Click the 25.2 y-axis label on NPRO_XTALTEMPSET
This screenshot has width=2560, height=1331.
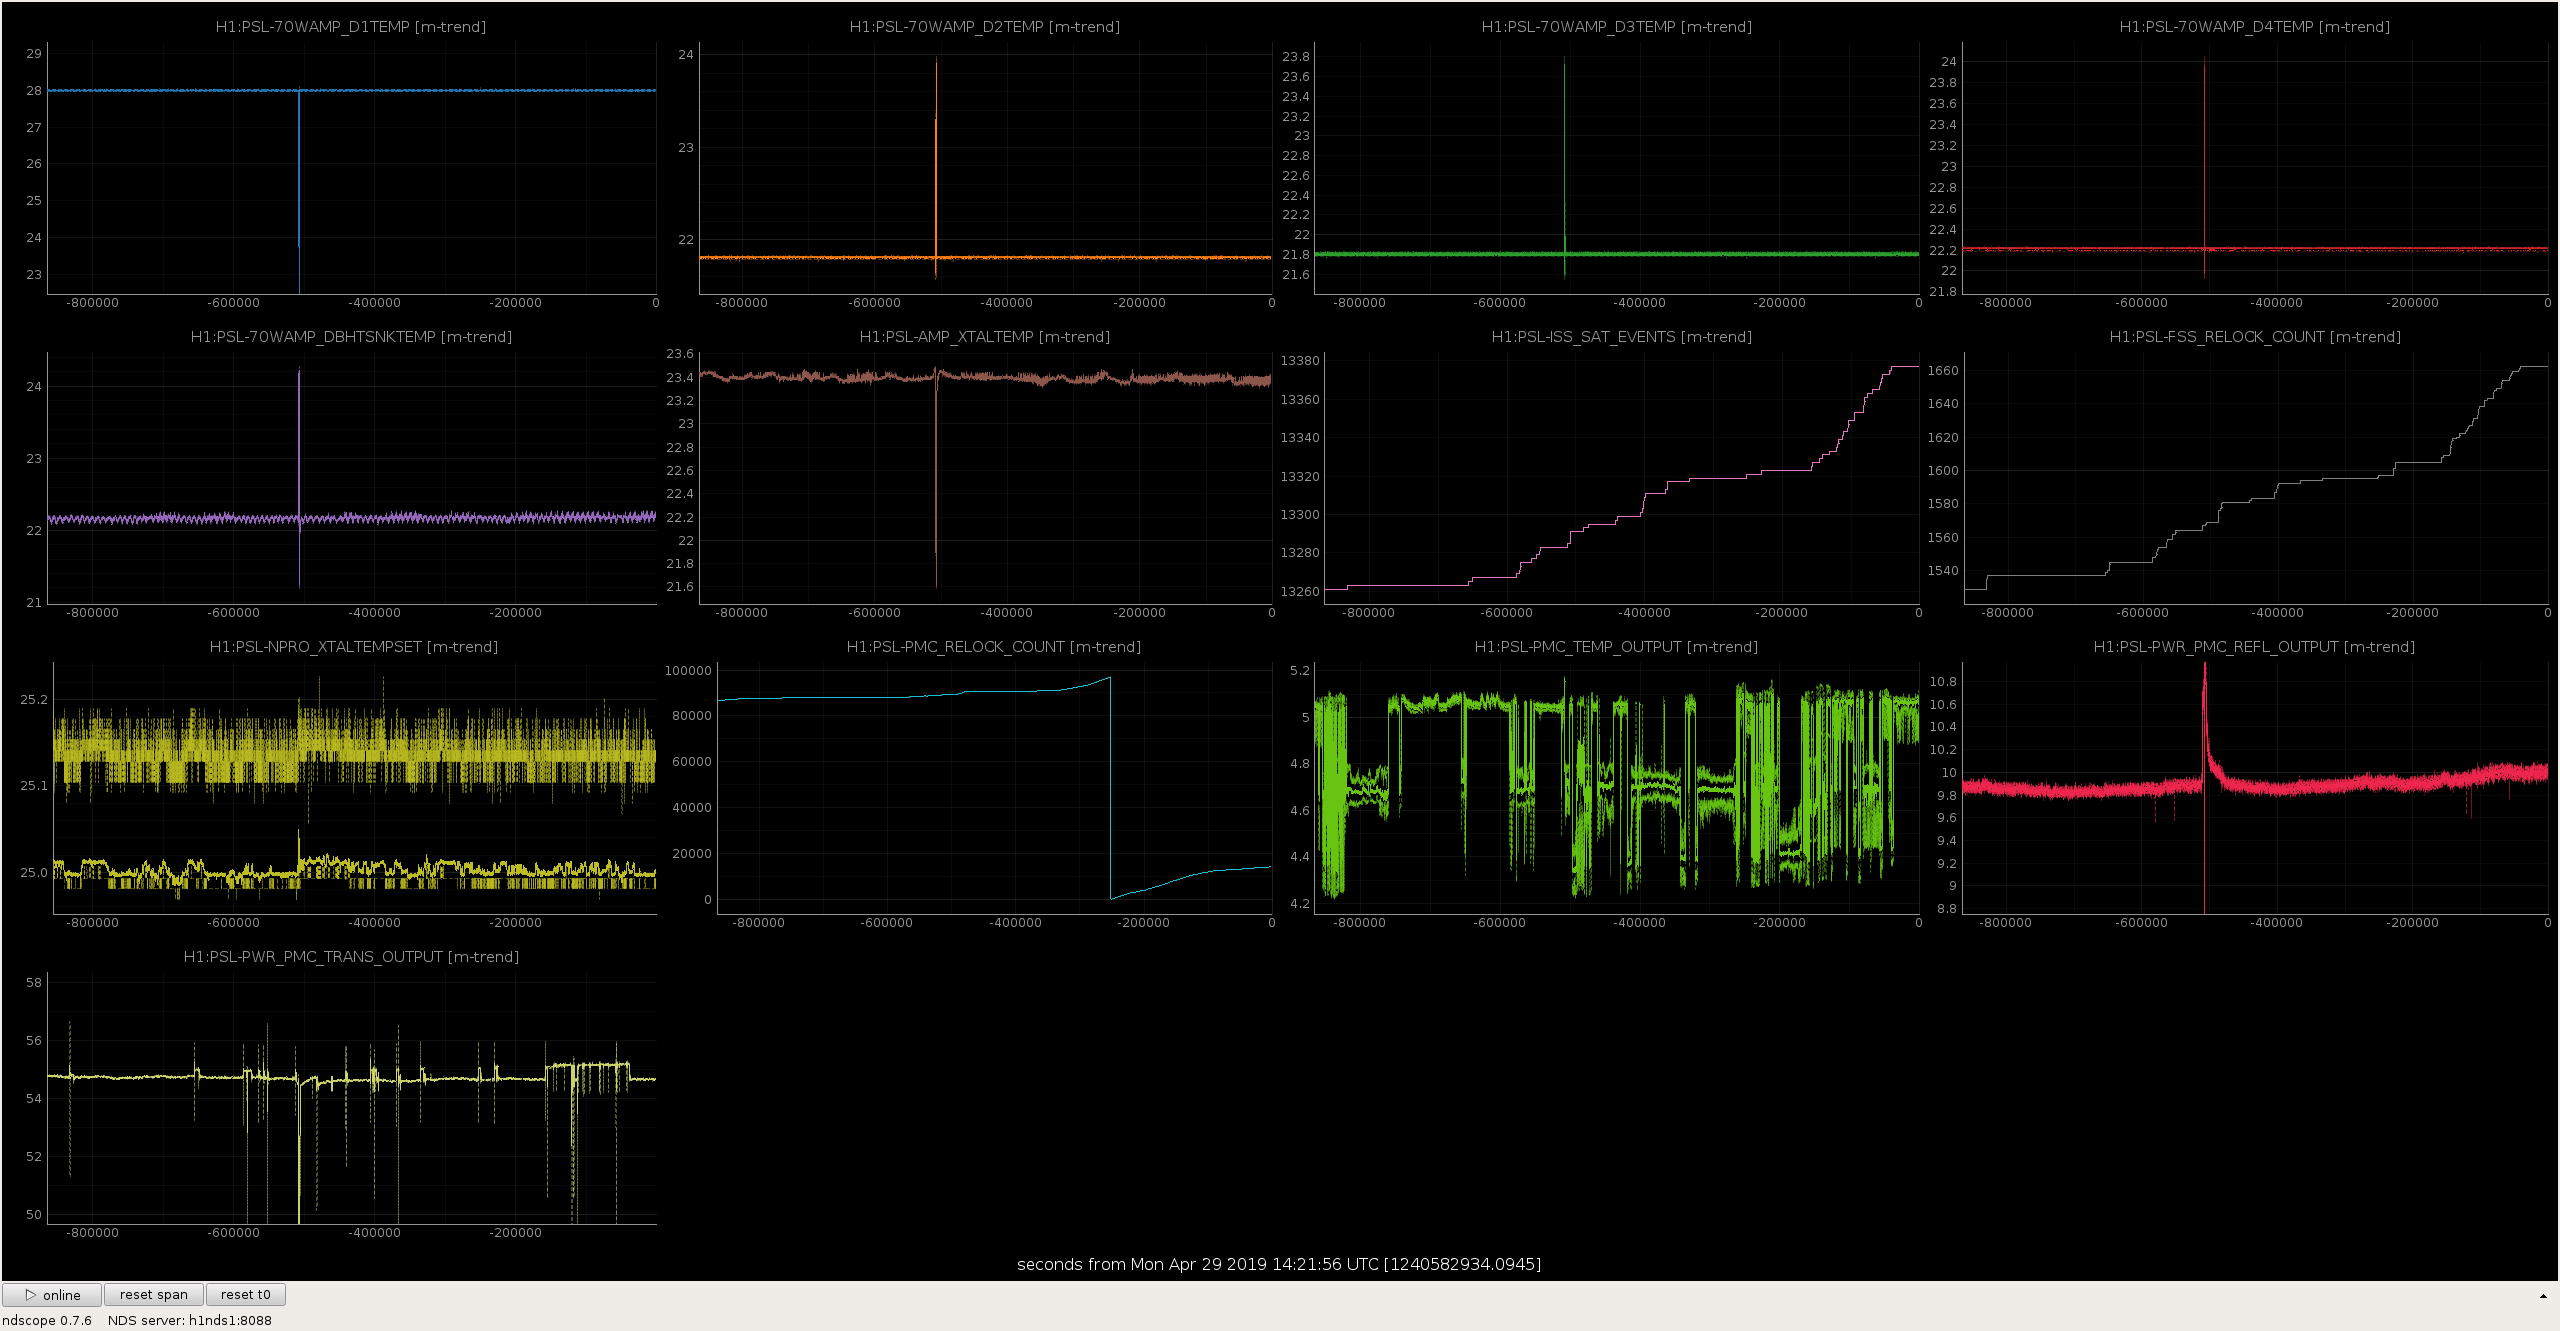point(34,700)
